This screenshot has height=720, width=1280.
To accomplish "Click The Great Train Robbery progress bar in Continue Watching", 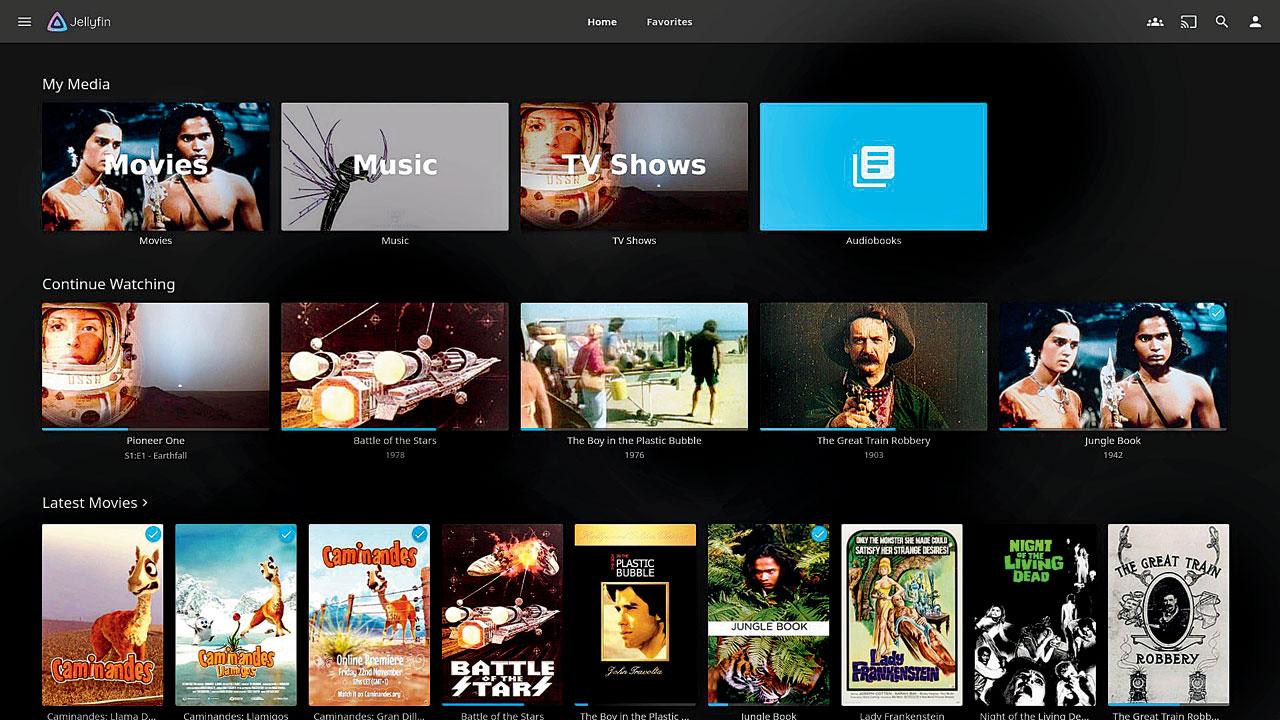I will pos(873,428).
